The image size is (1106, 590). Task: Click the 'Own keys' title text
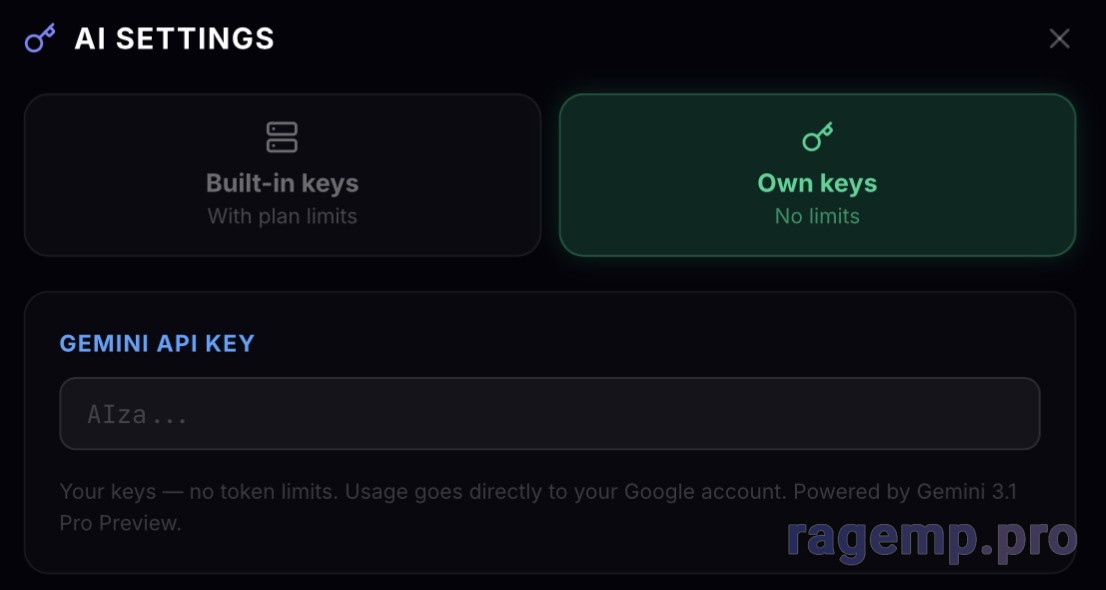(x=817, y=183)
